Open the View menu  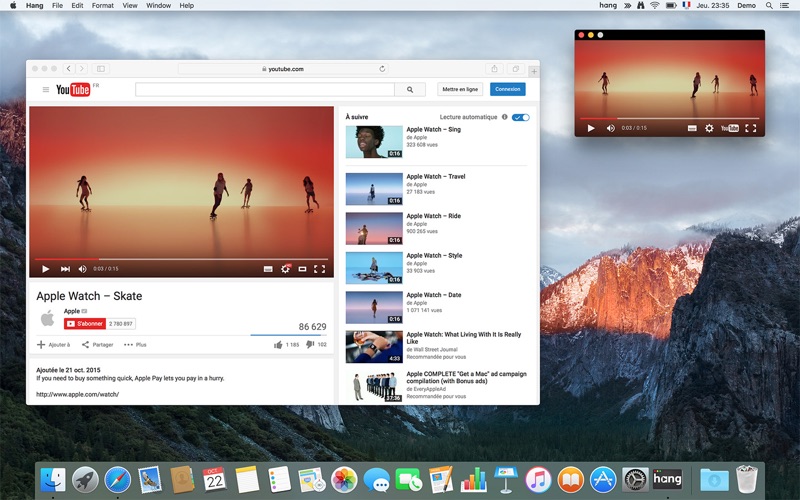(x=130, y=6)
